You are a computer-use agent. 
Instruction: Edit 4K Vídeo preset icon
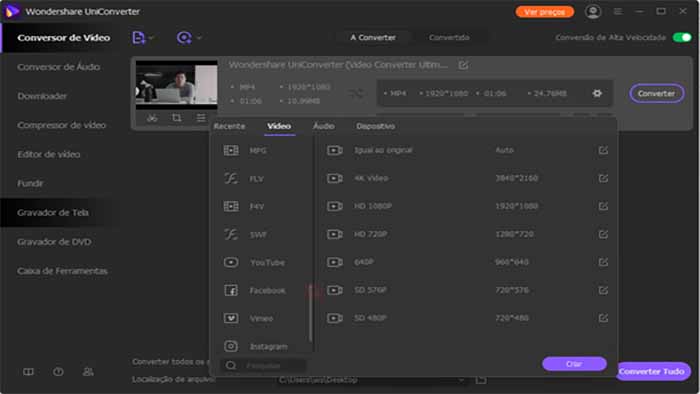(603, 178)
